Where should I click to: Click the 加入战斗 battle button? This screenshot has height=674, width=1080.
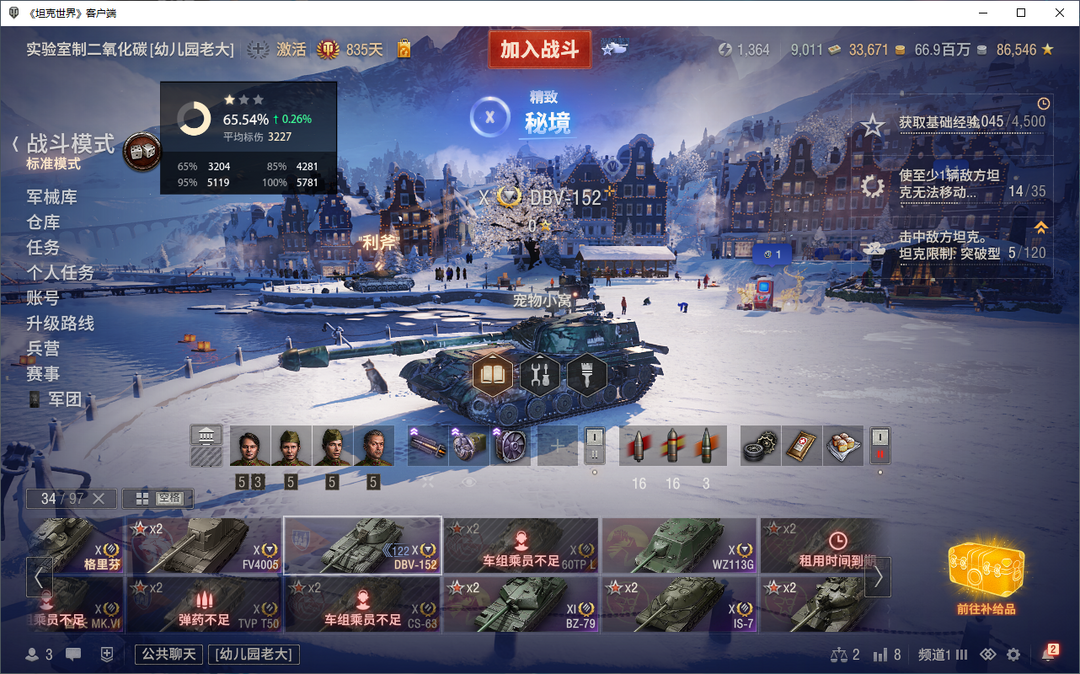540,50
